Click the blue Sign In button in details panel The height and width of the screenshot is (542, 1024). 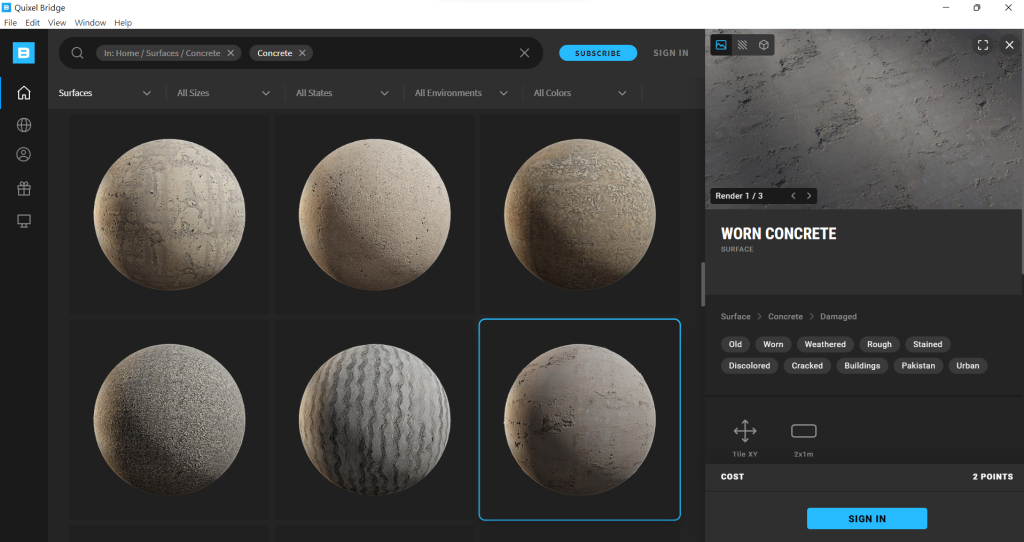tap(867, 518)
